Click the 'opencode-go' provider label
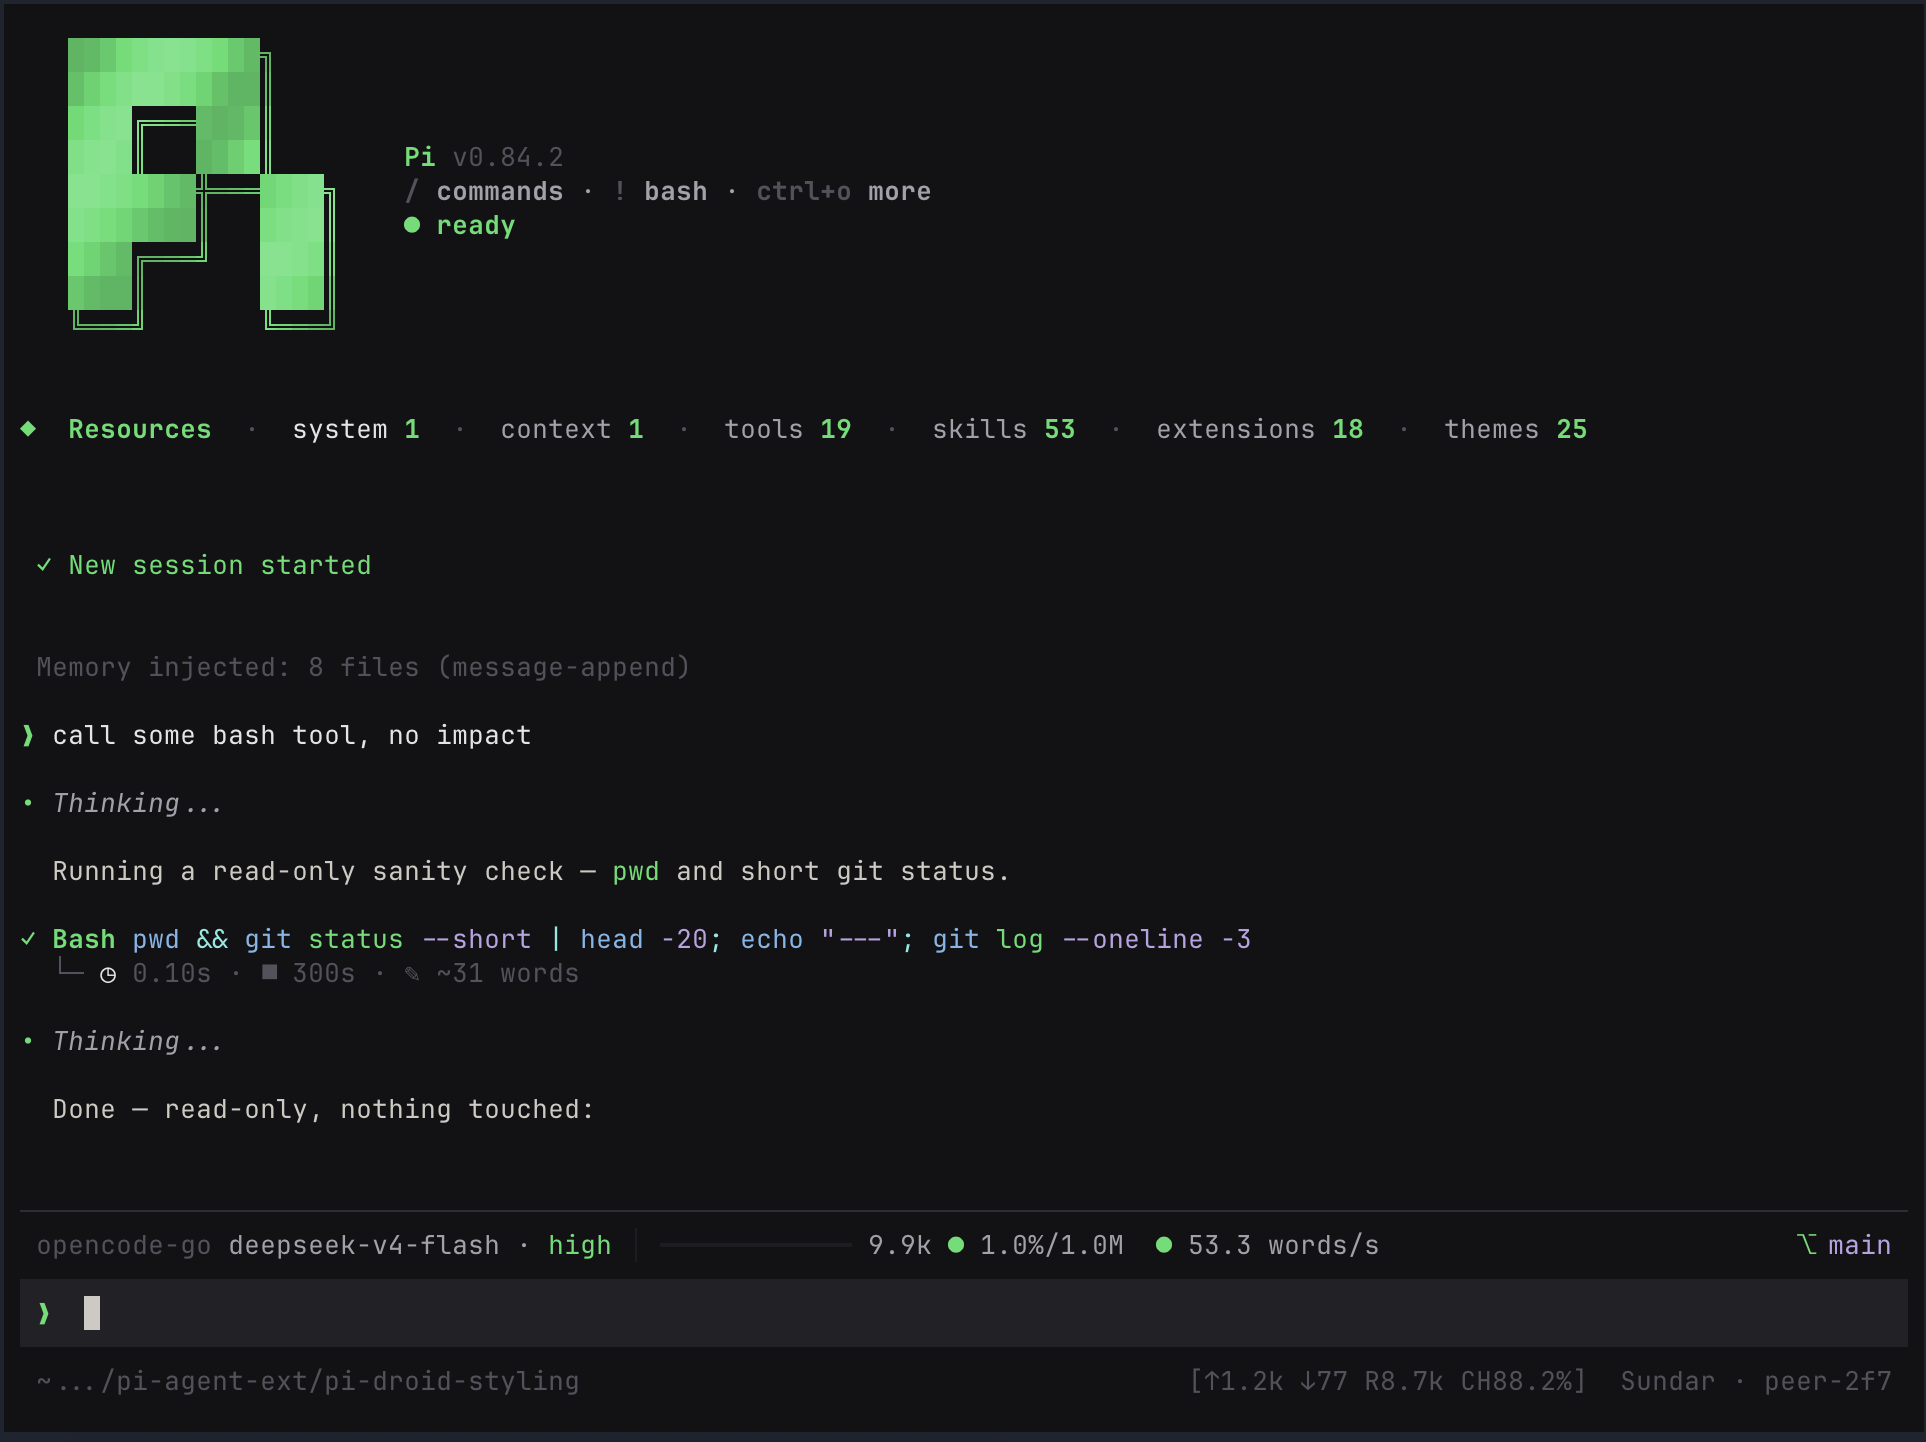 pyautogui.click(x=124, y=1246)
